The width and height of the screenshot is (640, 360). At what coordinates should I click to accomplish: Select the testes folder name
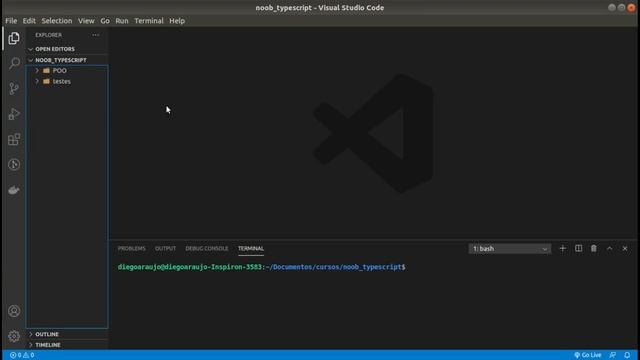pyautogui.click(x=62, y=81)
